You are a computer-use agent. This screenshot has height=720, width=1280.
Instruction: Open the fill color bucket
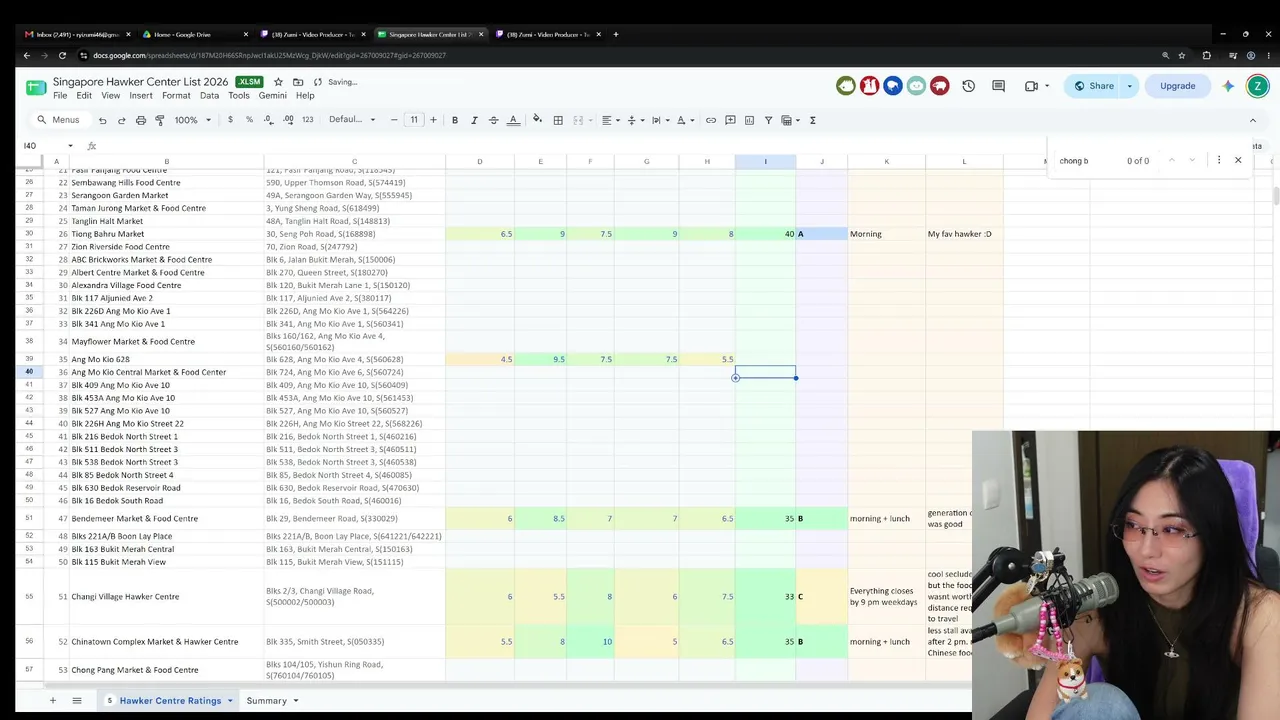point(537,120)
